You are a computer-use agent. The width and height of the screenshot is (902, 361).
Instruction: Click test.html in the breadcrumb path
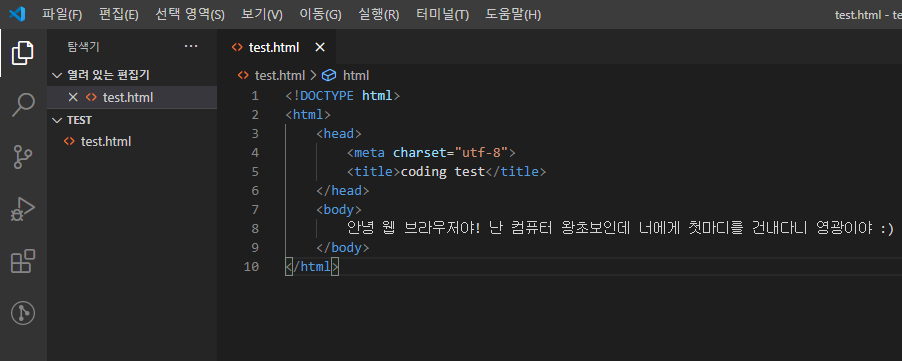(280, 75)
